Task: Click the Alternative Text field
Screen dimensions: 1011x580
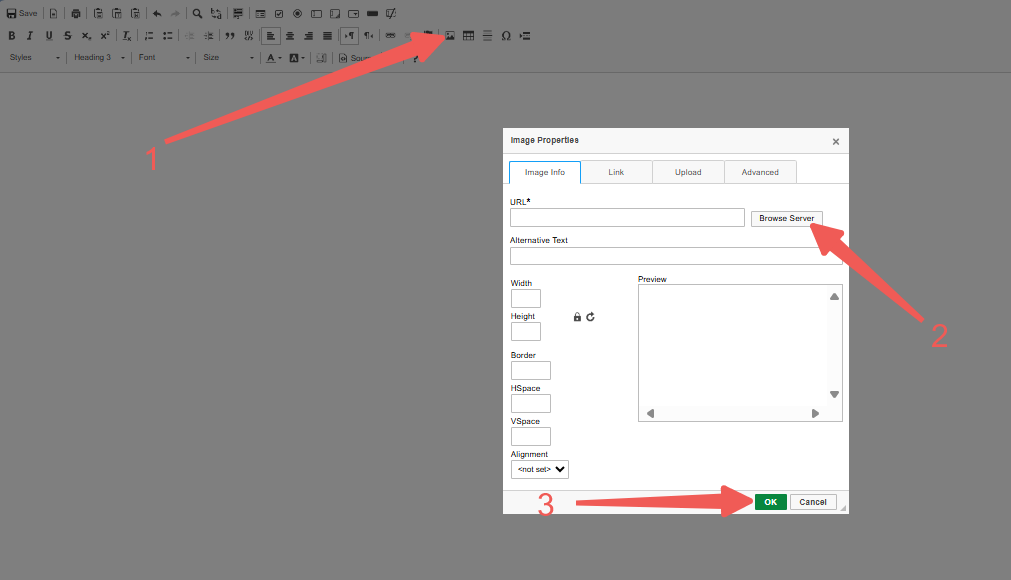Action: click(676, 256)
